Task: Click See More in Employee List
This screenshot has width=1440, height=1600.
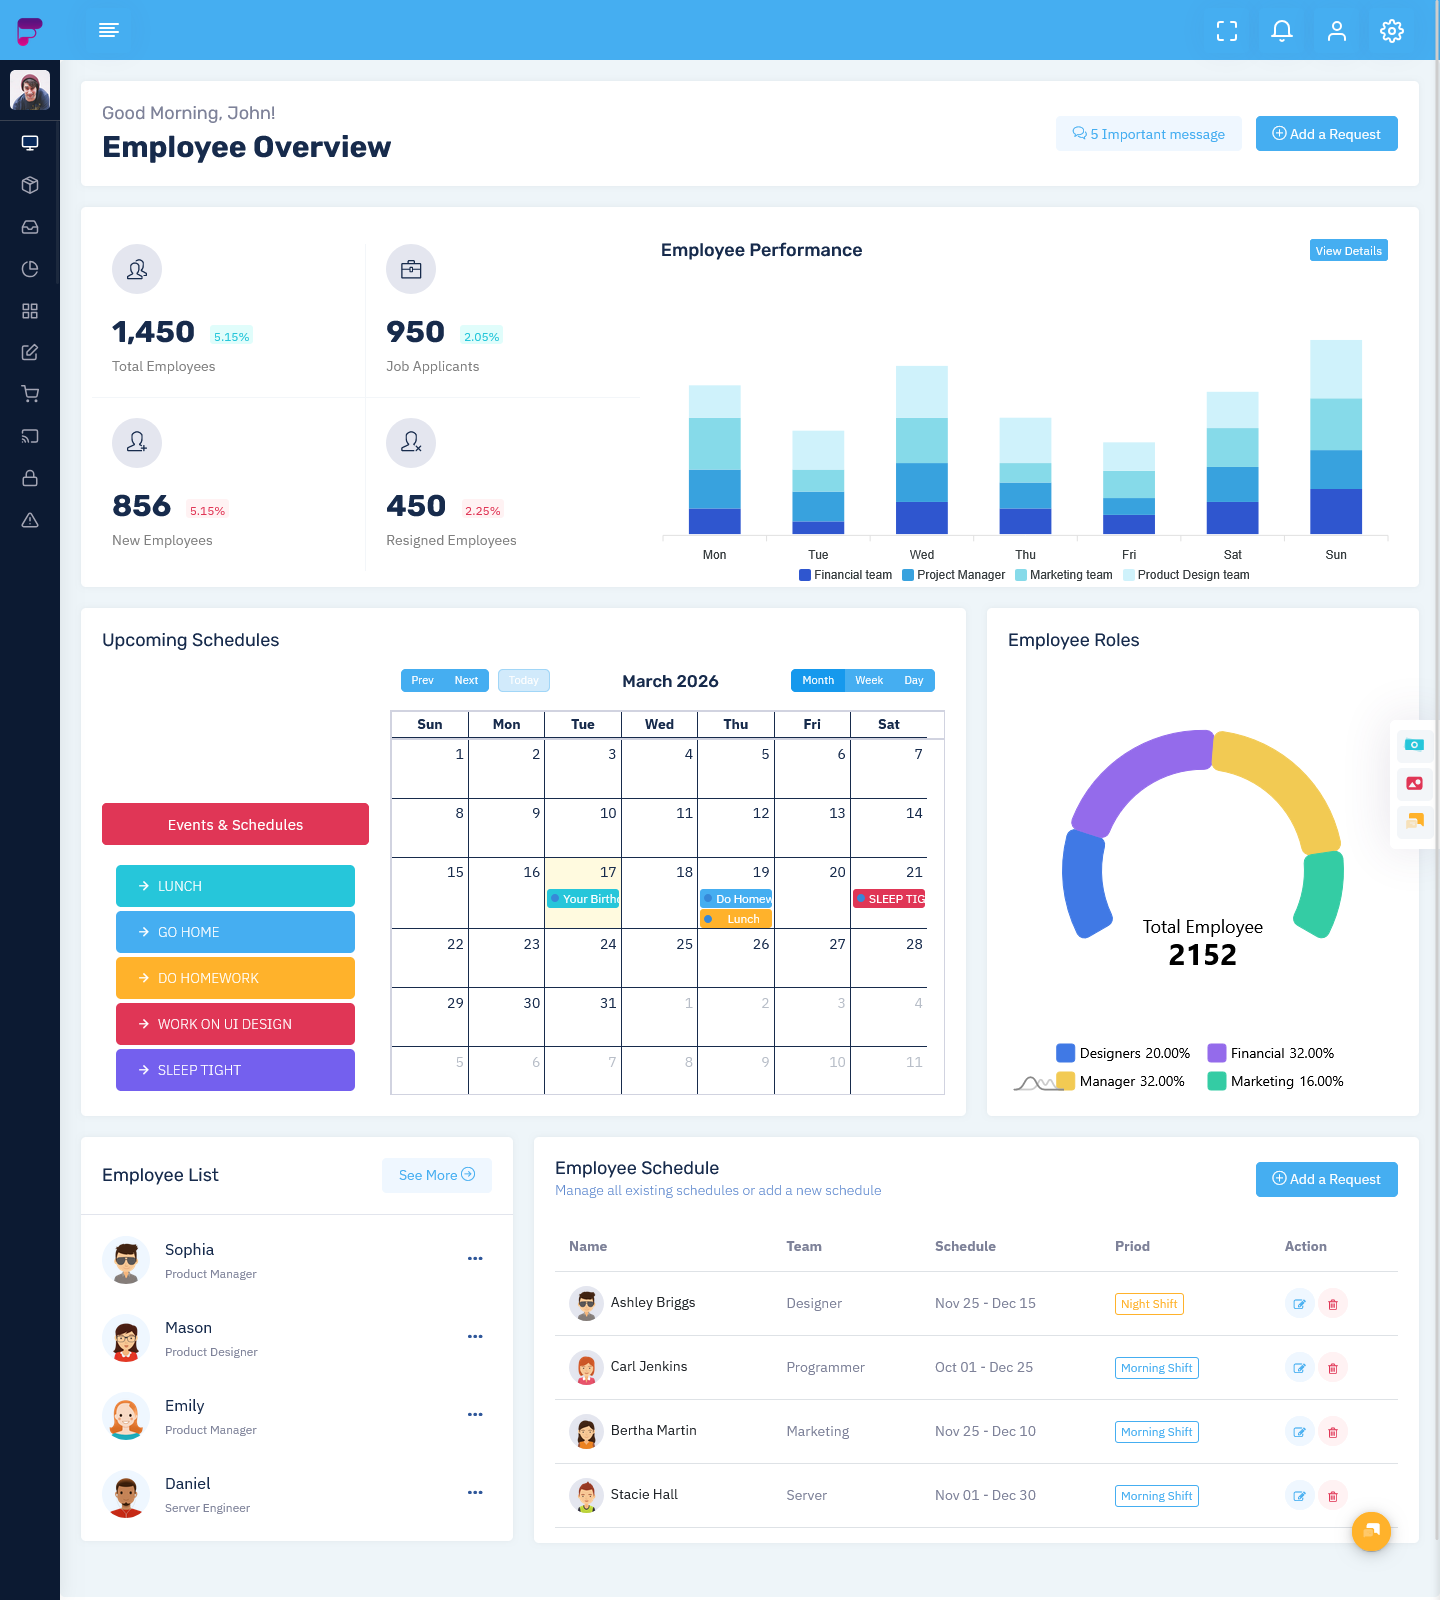Action: 436,1175
